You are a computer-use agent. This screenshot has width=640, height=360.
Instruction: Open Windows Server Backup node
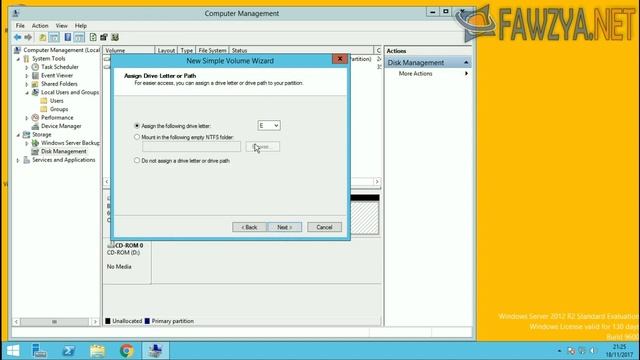pos(70,143)
